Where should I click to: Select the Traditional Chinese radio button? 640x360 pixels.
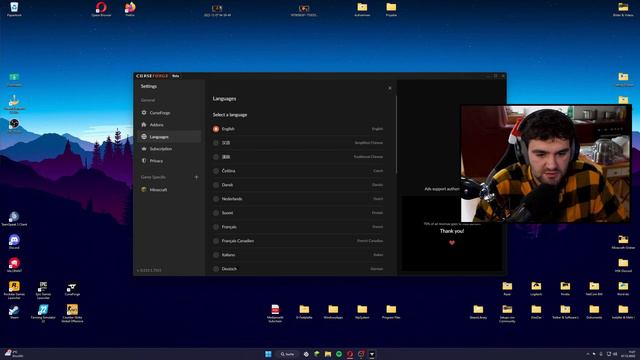[216, 157]
